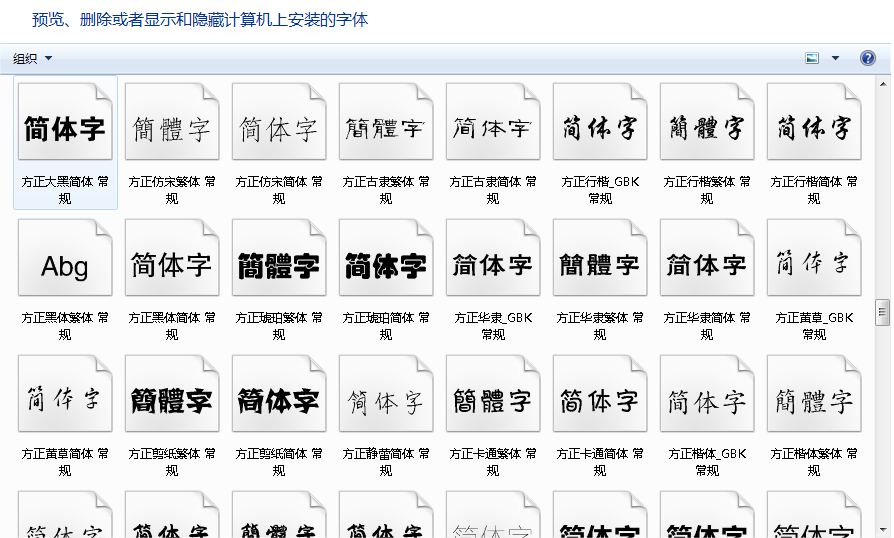Click the scrollbar up arrow

(883, 84)
